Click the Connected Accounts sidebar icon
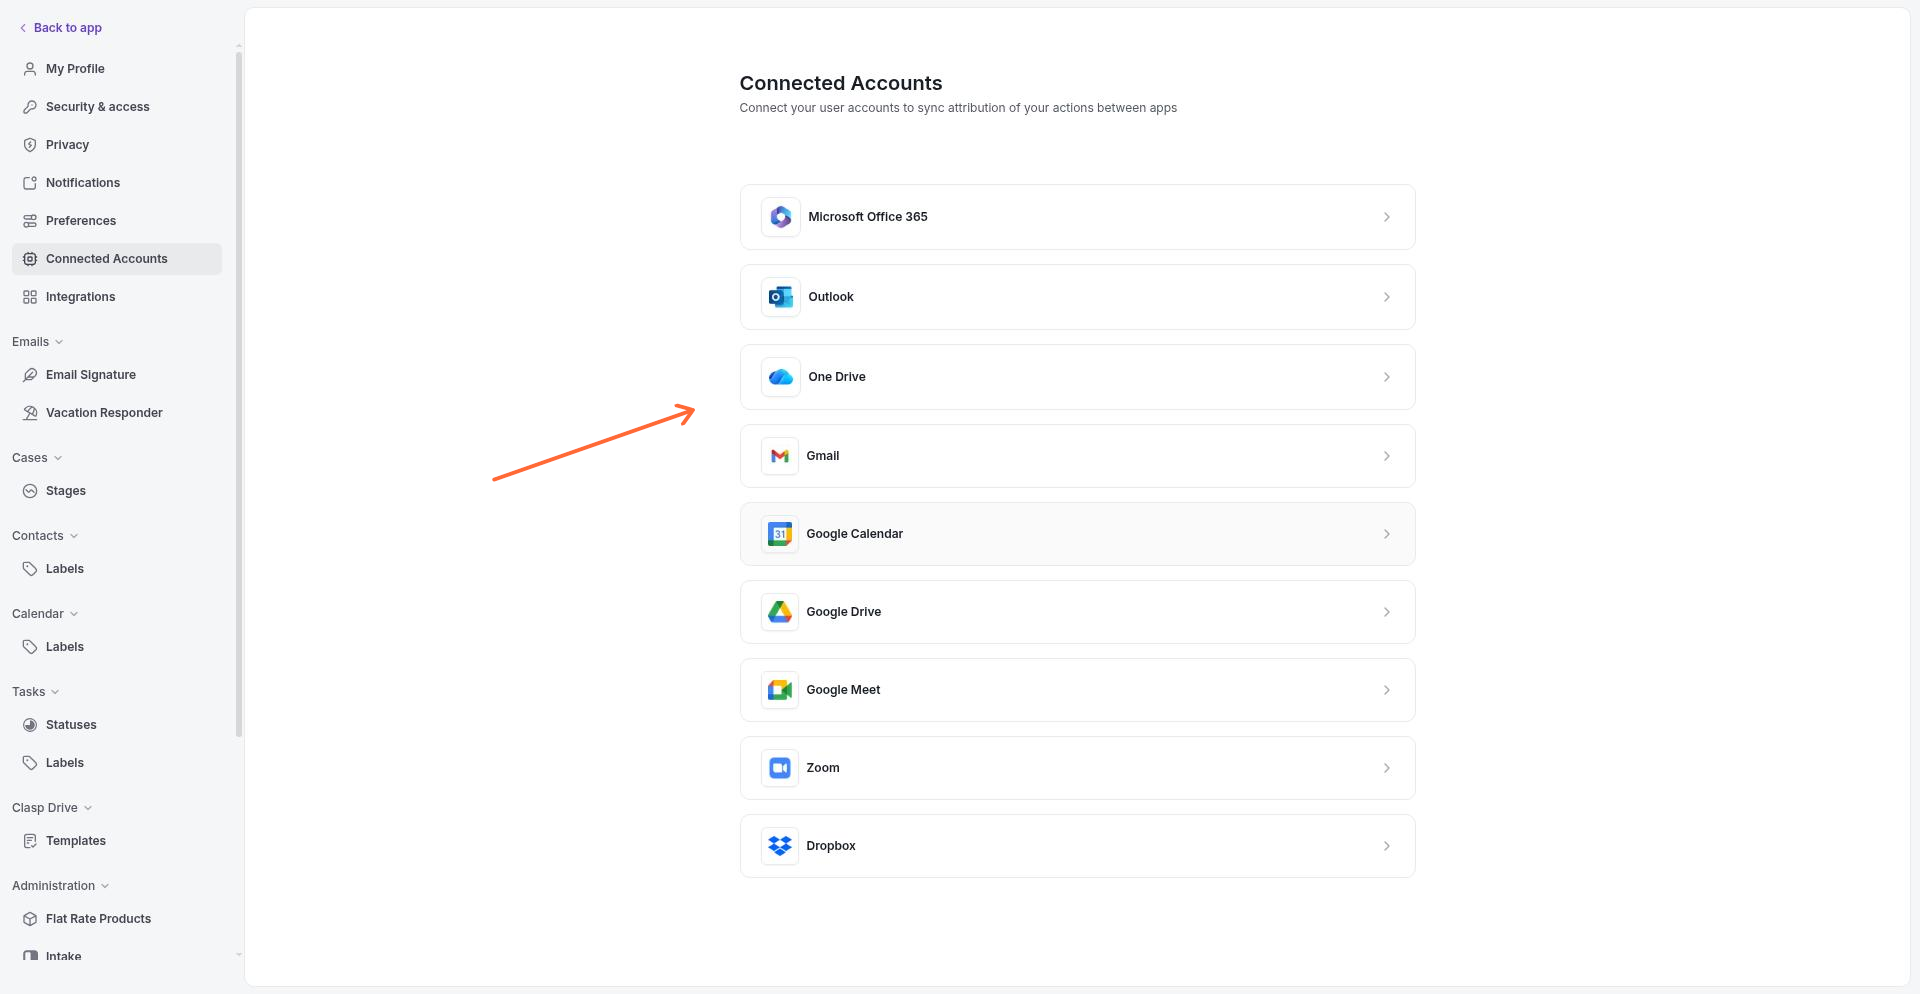The width and height of the screenshot is (1920, 994). 30,259
